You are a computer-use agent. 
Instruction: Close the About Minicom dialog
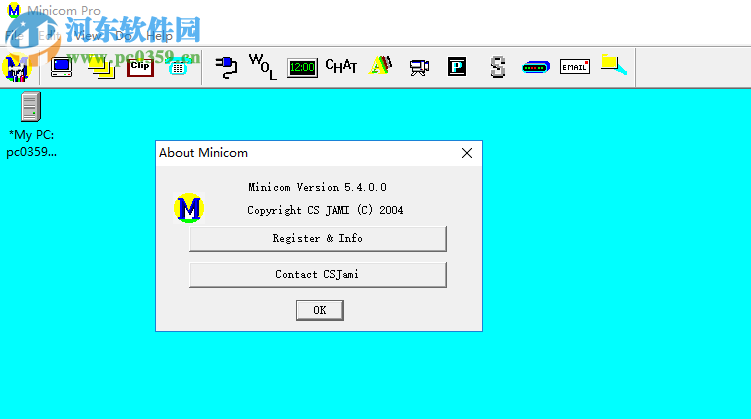pyautogui.click(x=467, y=153)
